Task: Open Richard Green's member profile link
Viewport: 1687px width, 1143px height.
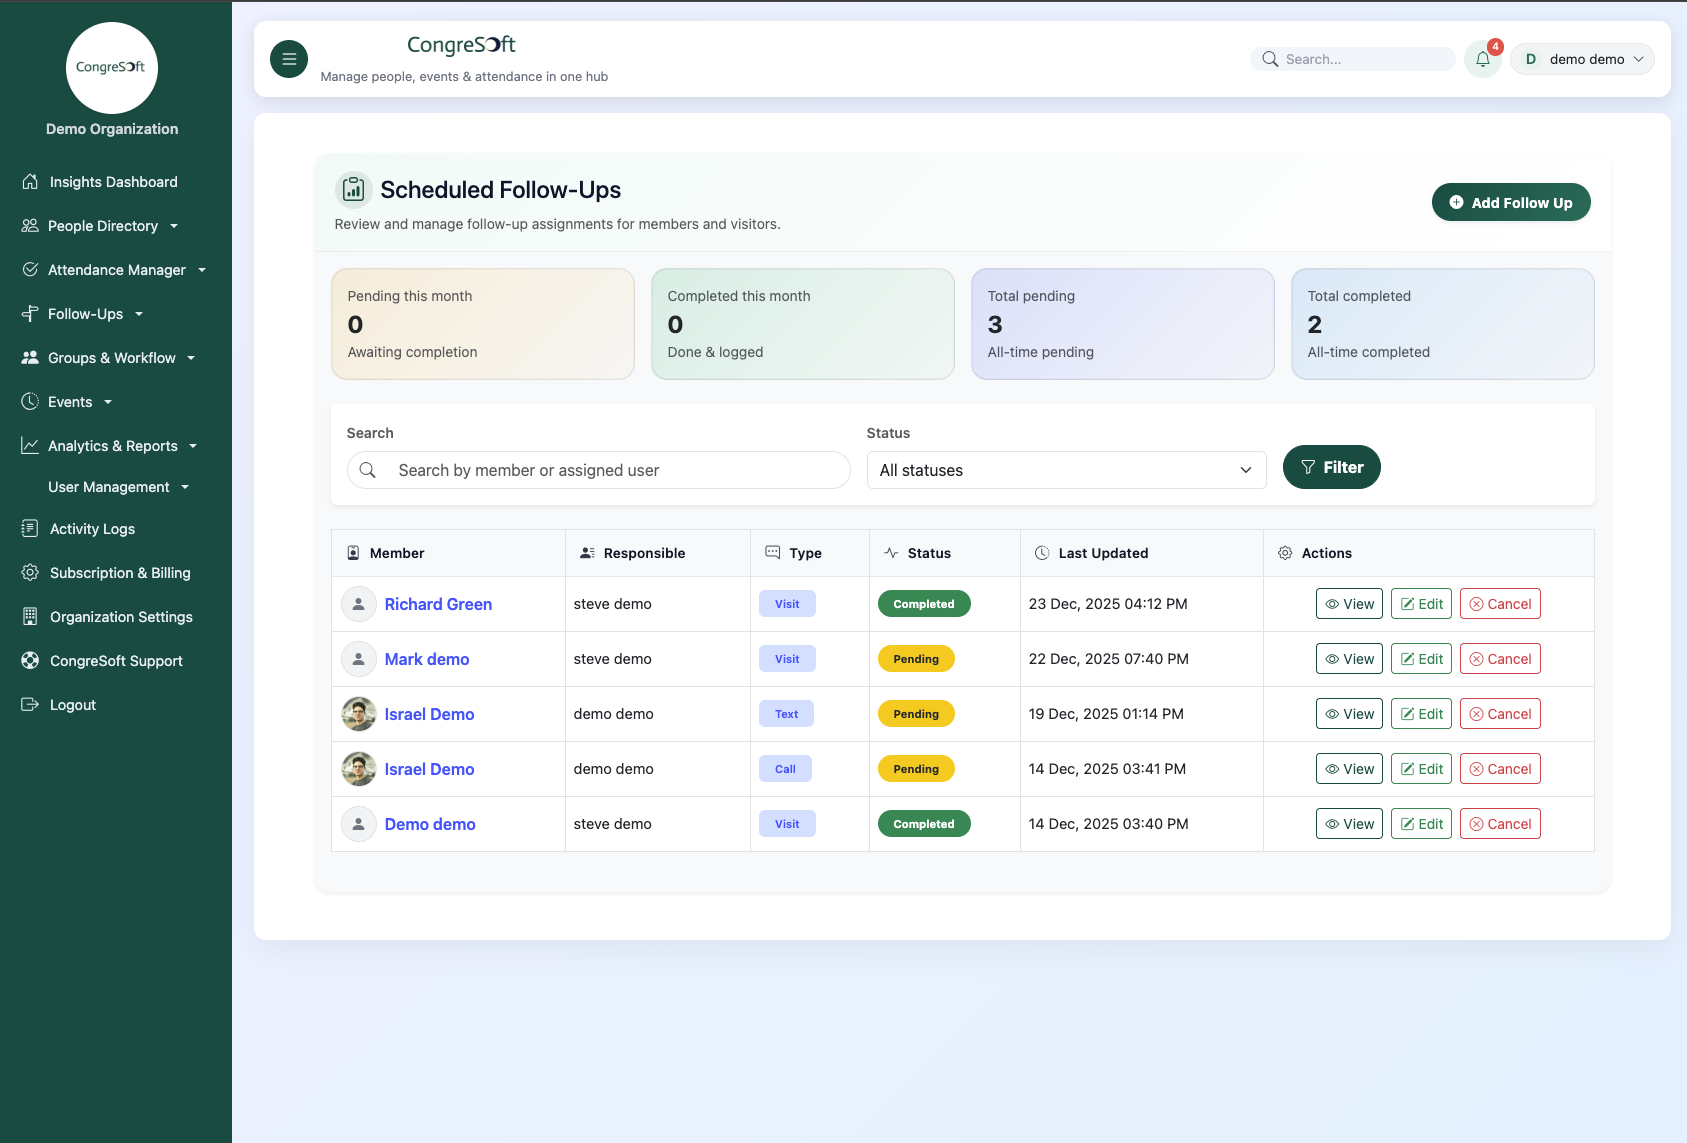Action: (438, 604)
